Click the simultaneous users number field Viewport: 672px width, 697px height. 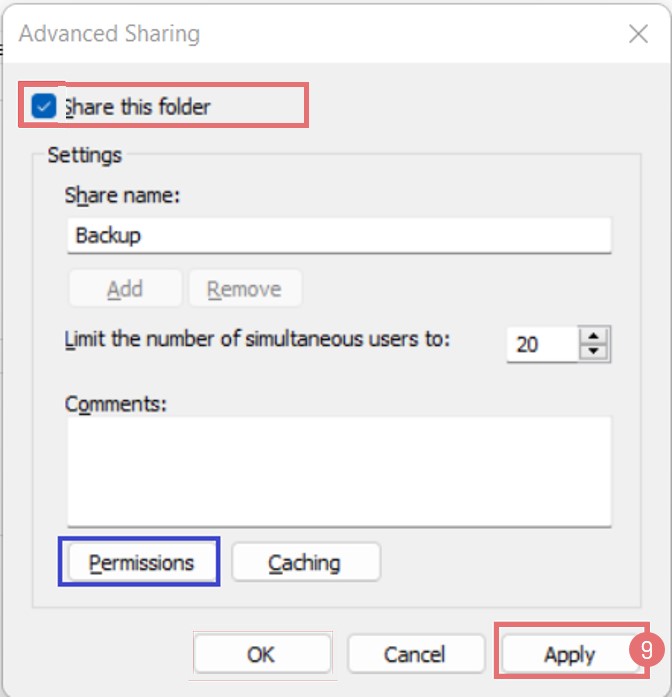(540, 345)
